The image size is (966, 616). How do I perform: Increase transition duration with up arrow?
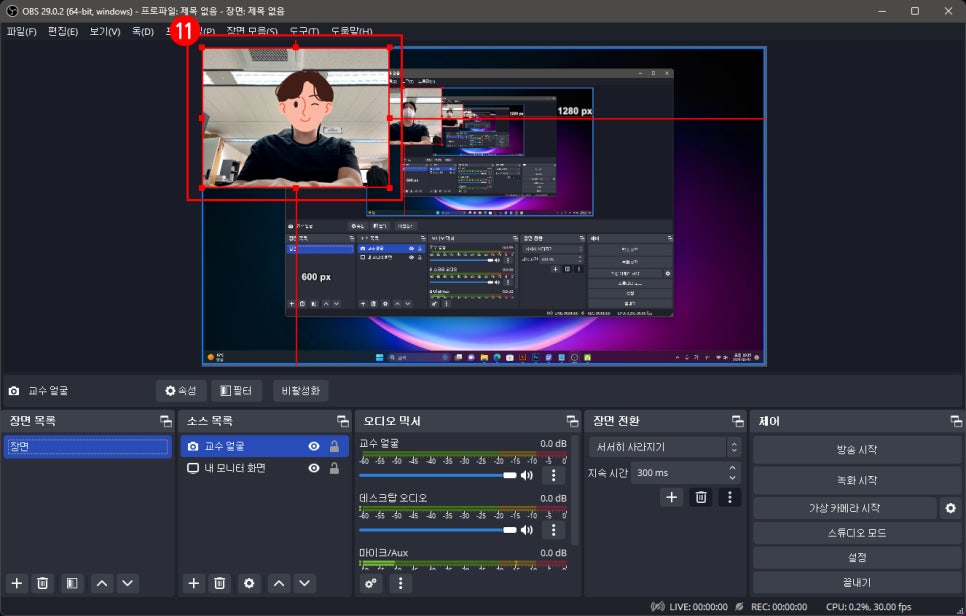(x=732, y=468)
